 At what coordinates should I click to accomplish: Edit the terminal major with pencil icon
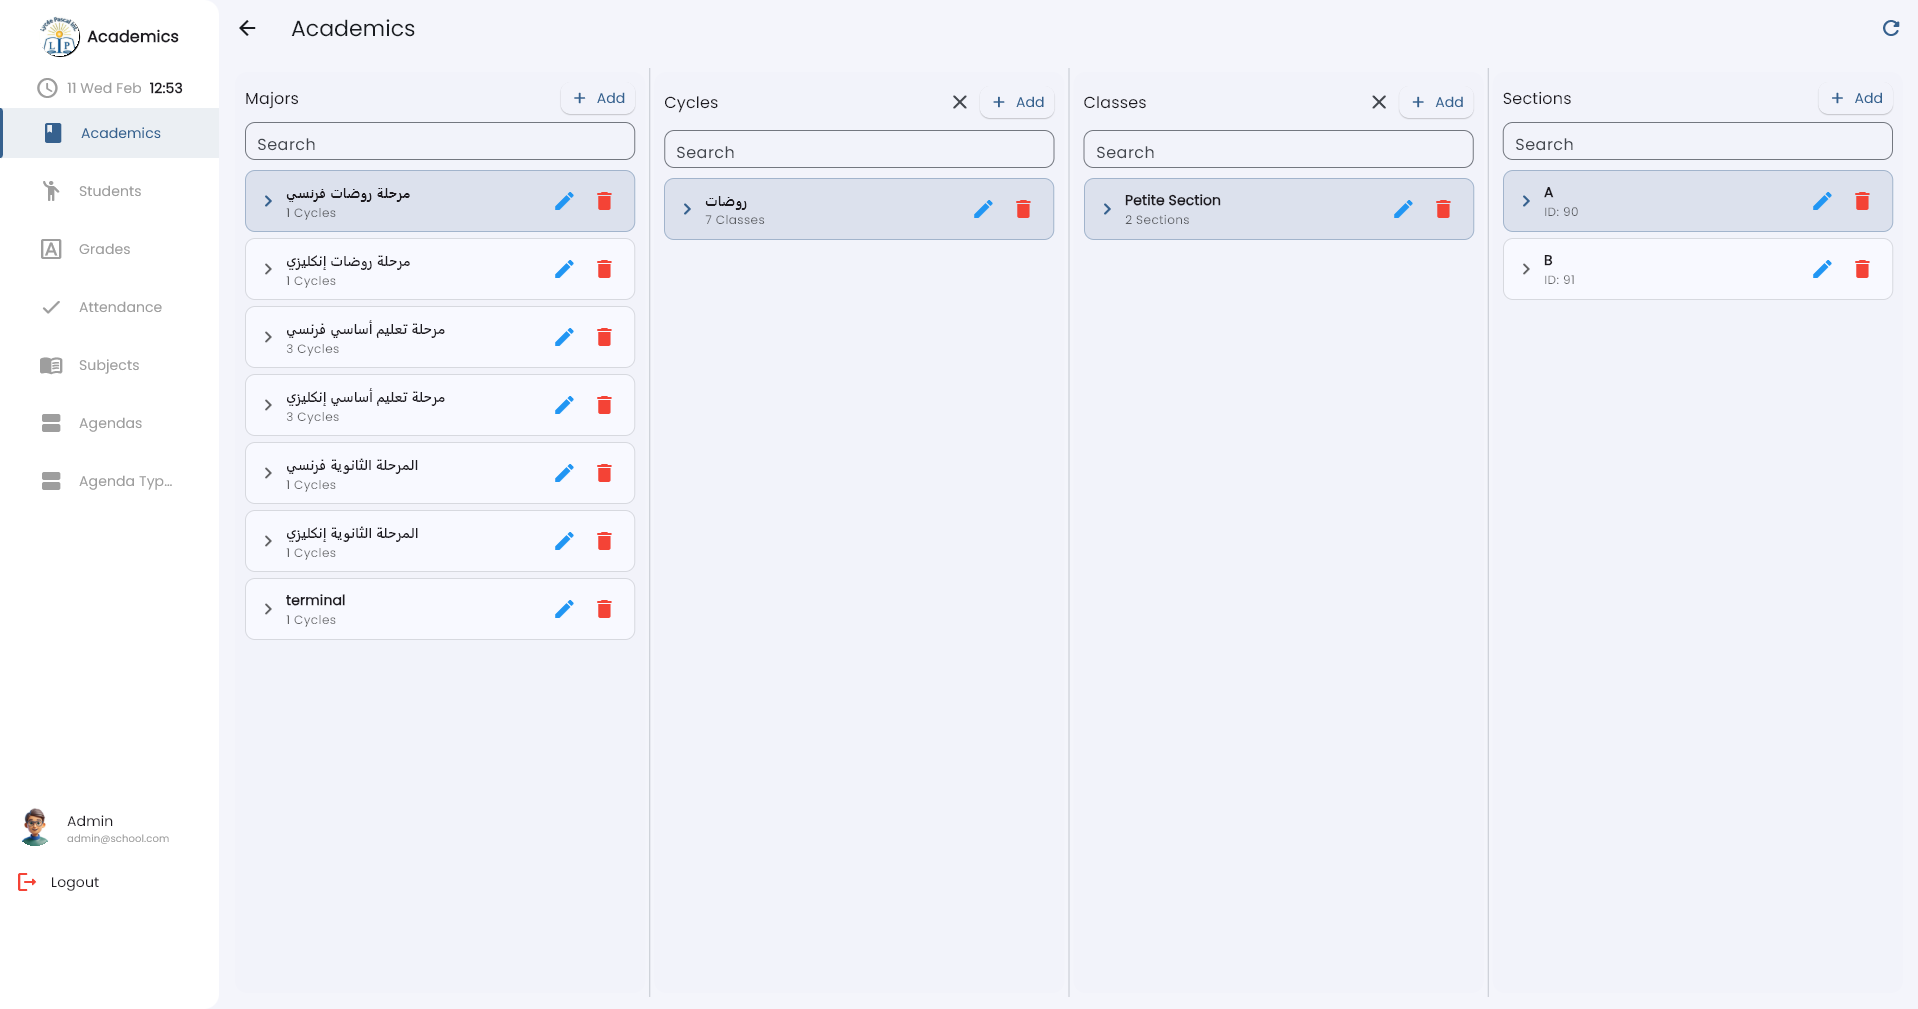tap(564, 609)
